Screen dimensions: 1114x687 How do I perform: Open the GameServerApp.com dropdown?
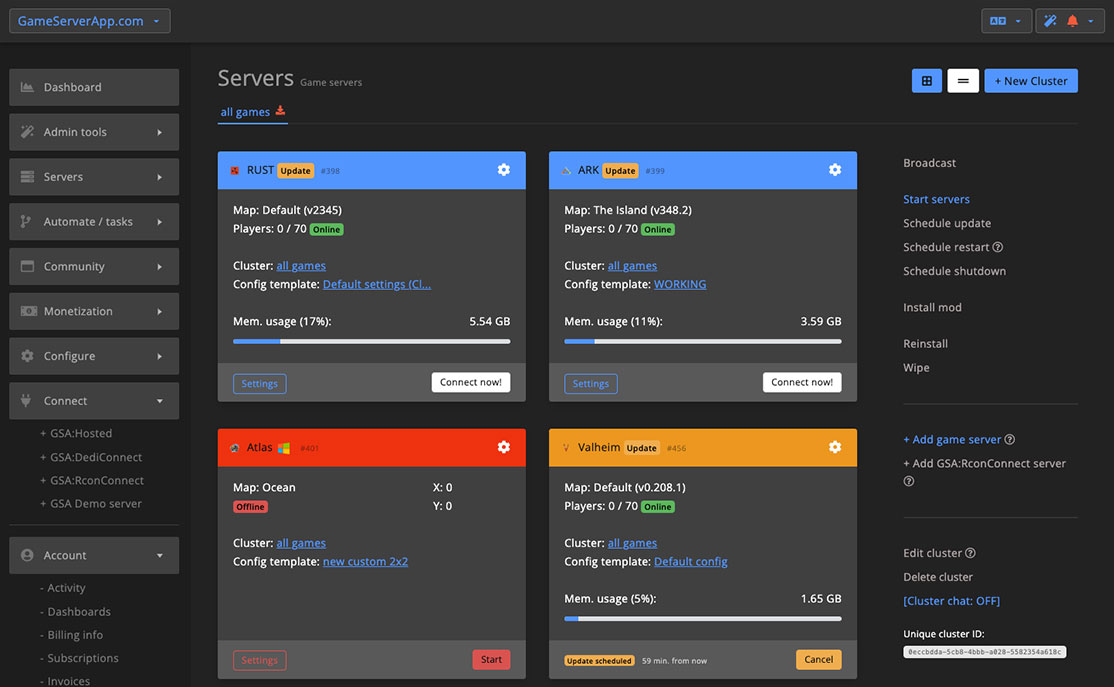90,21
